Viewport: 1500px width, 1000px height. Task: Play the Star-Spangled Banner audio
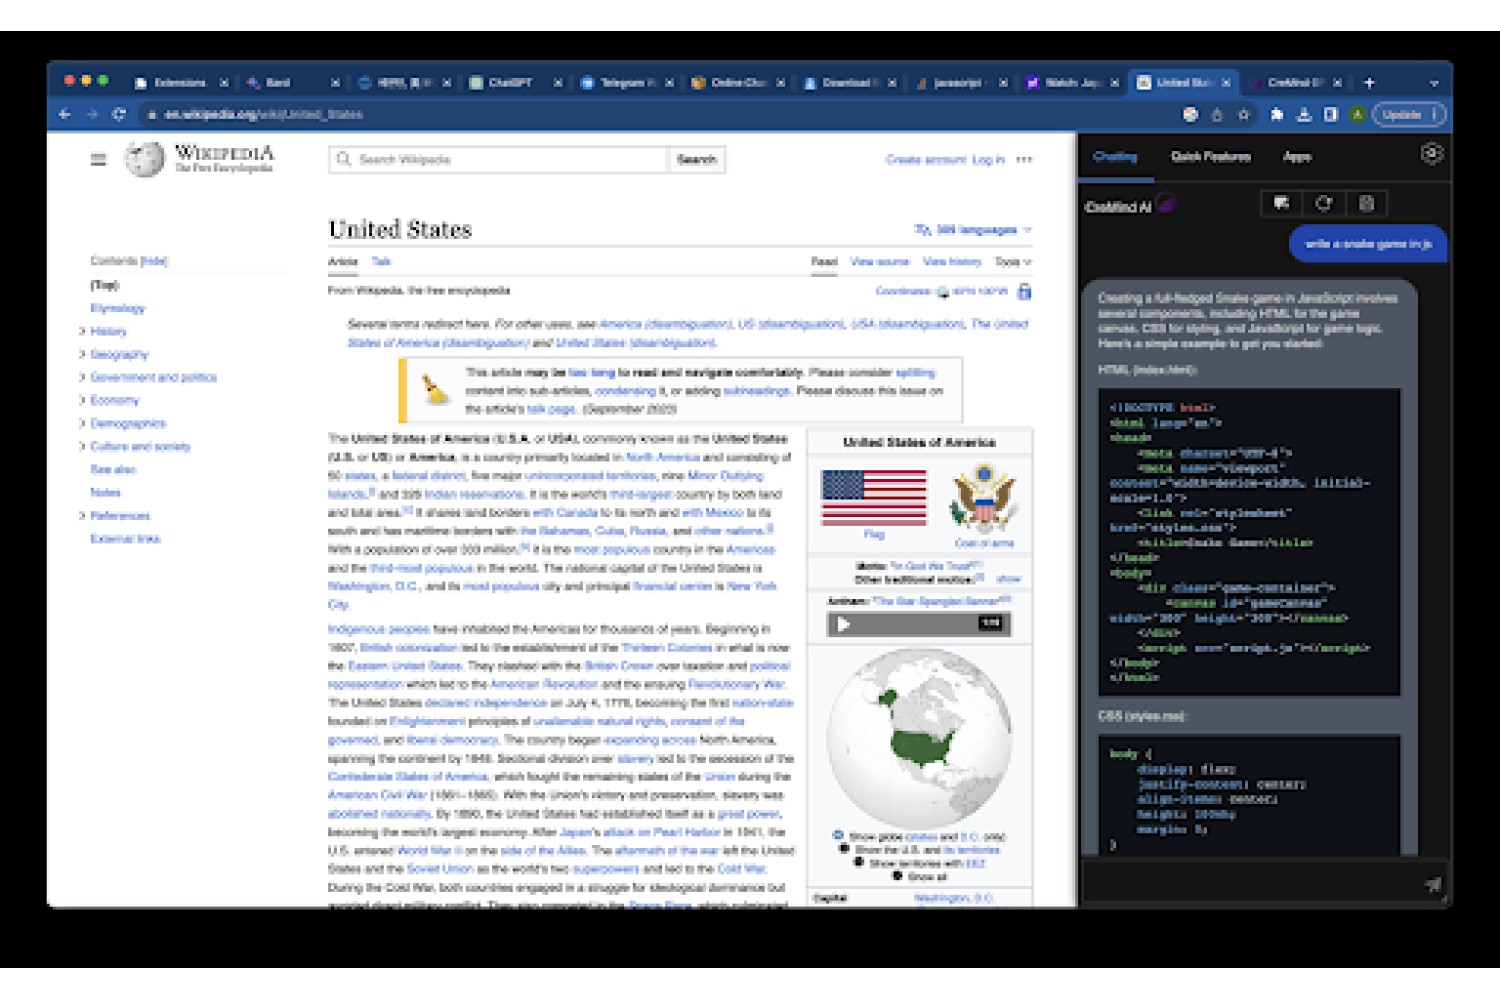[x=843, y=624]
